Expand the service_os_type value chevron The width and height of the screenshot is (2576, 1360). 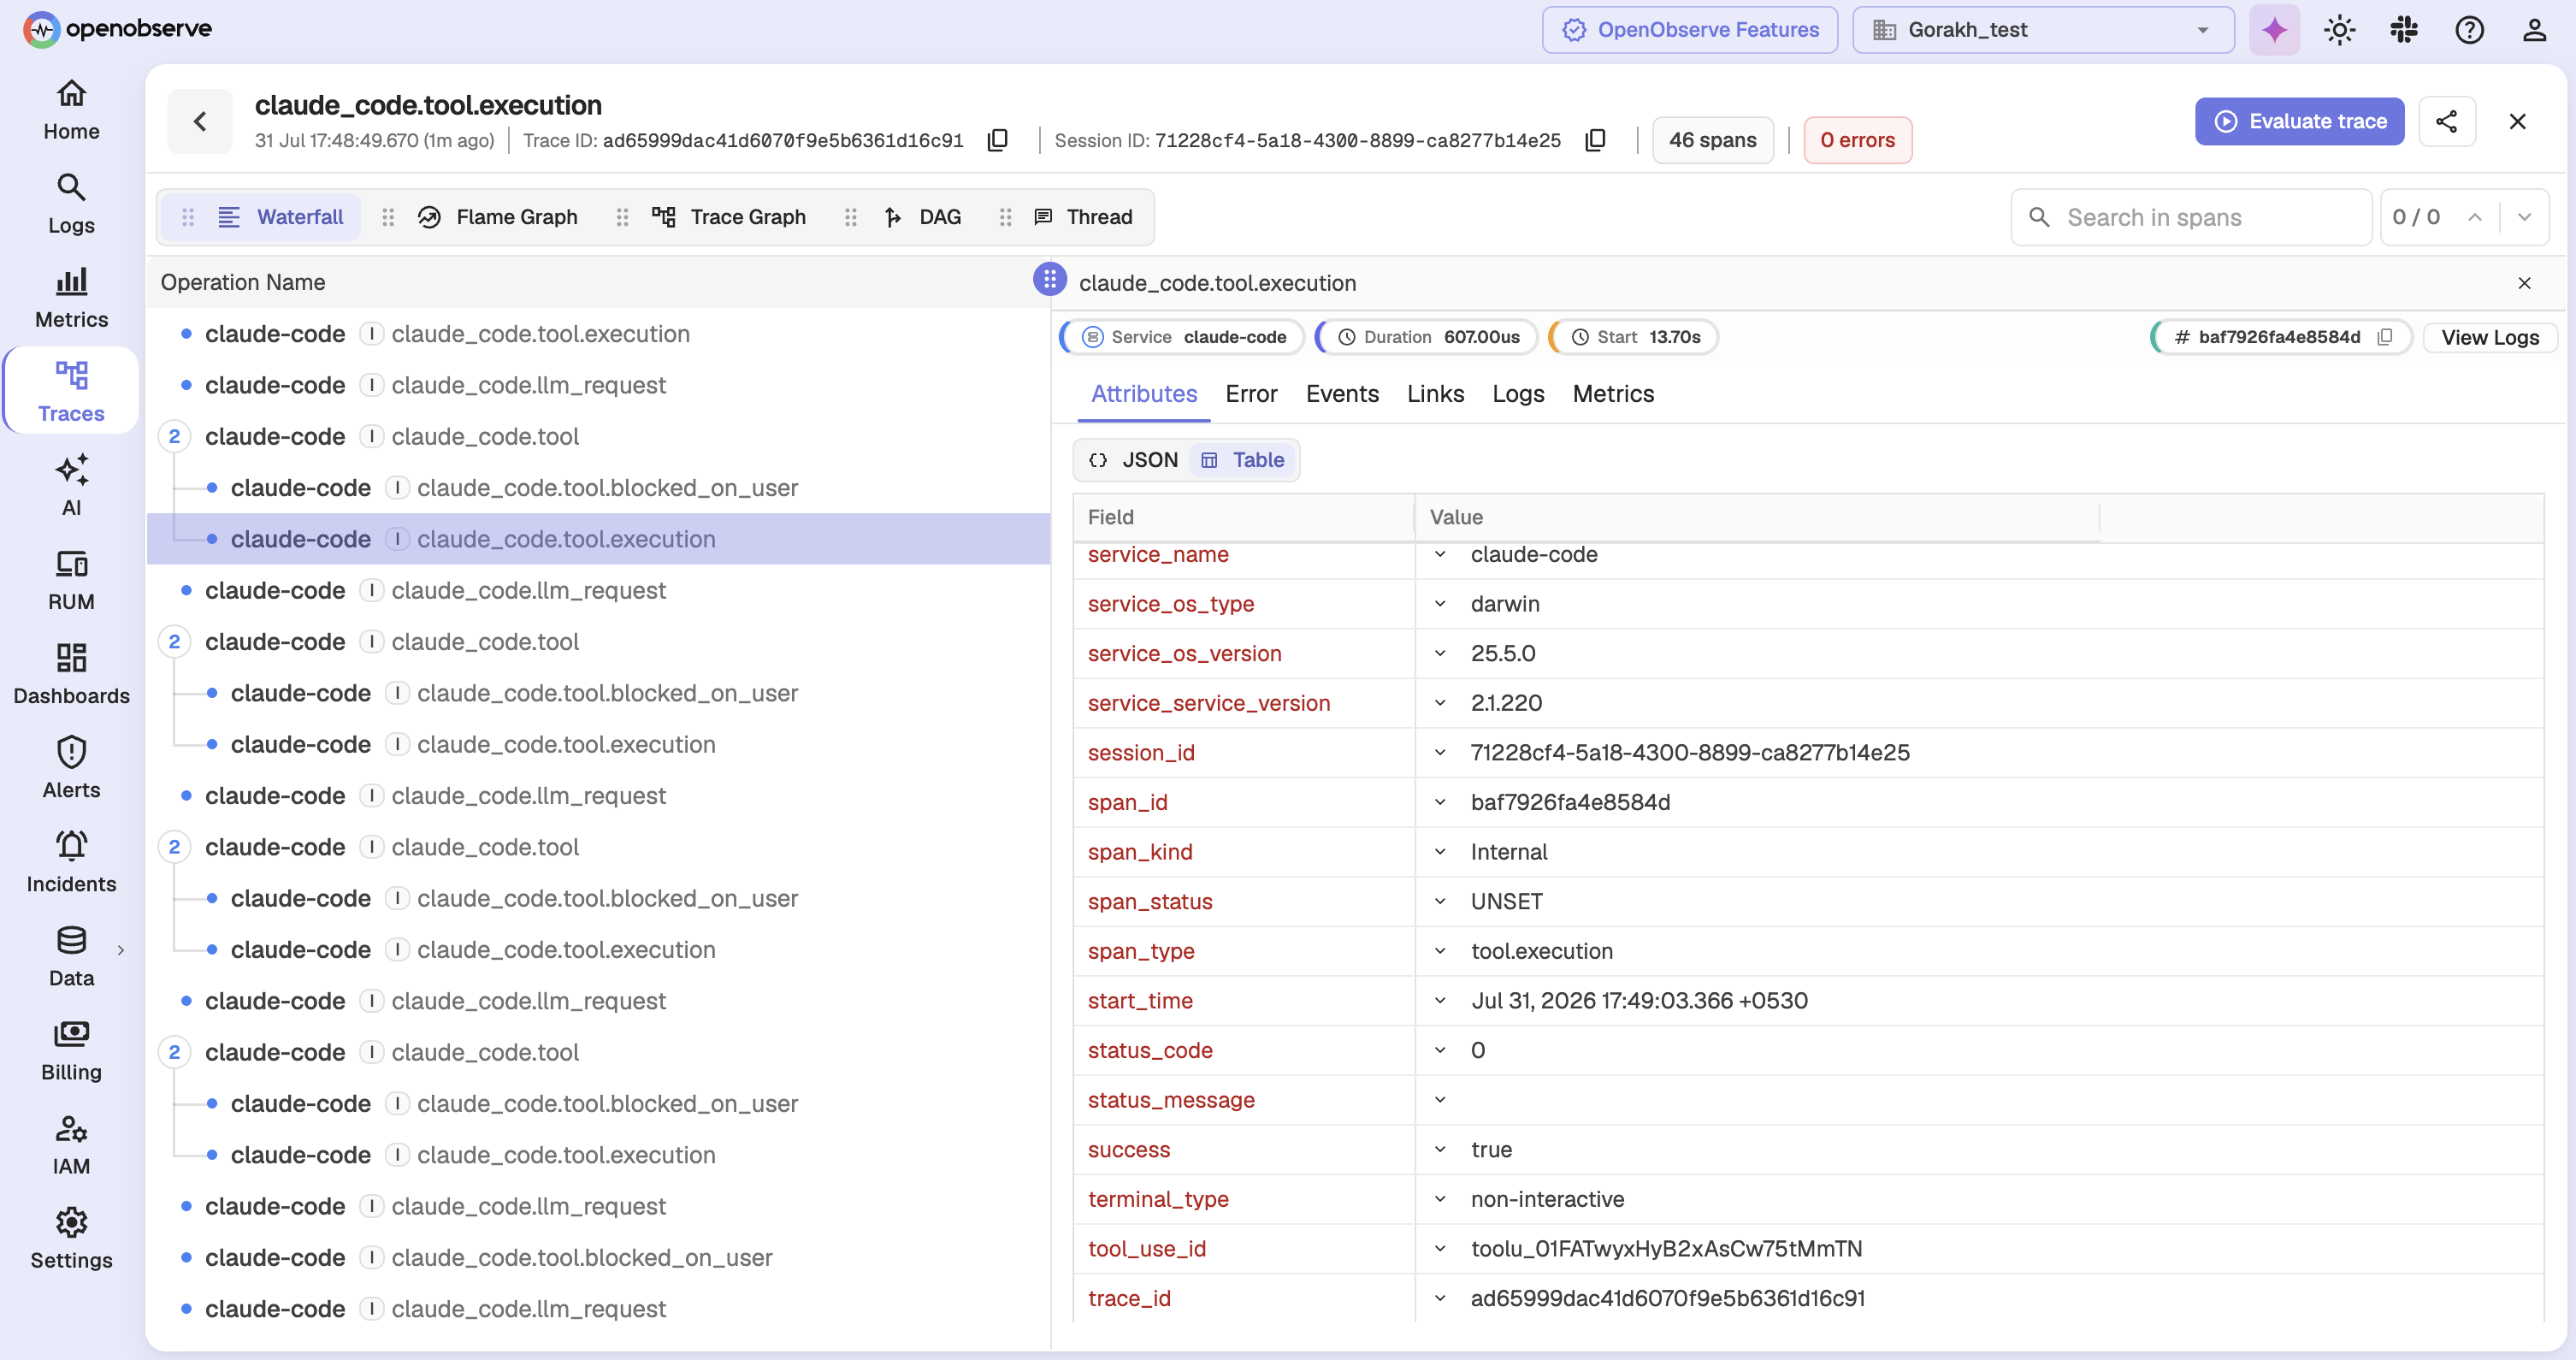coord(1440,604)
